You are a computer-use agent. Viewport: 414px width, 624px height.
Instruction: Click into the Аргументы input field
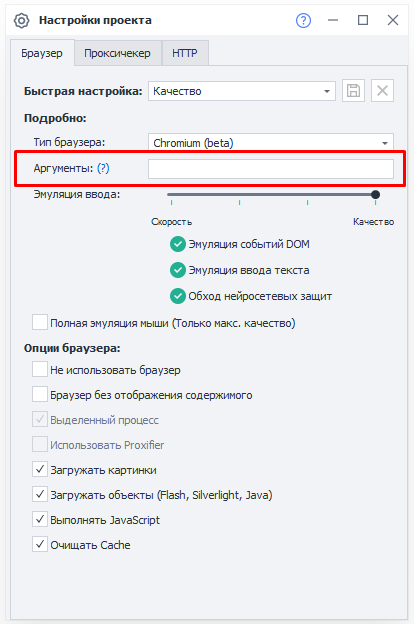[271, 169]
